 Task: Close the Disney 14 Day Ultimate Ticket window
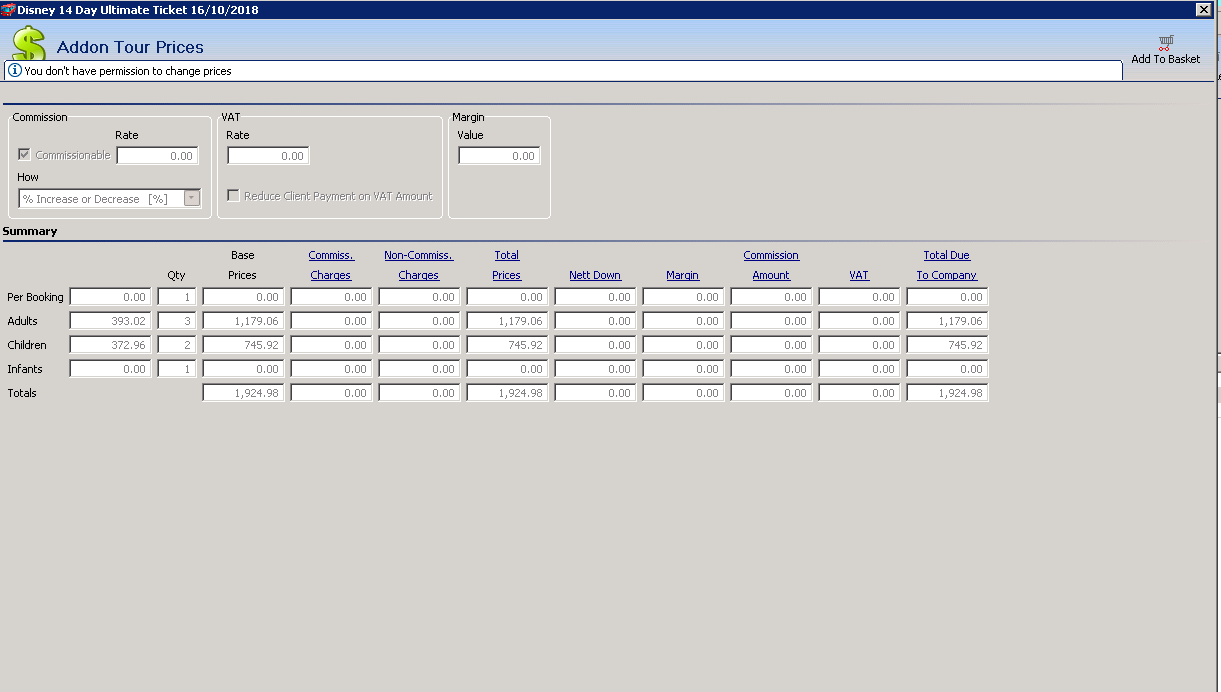[1204, 9]
